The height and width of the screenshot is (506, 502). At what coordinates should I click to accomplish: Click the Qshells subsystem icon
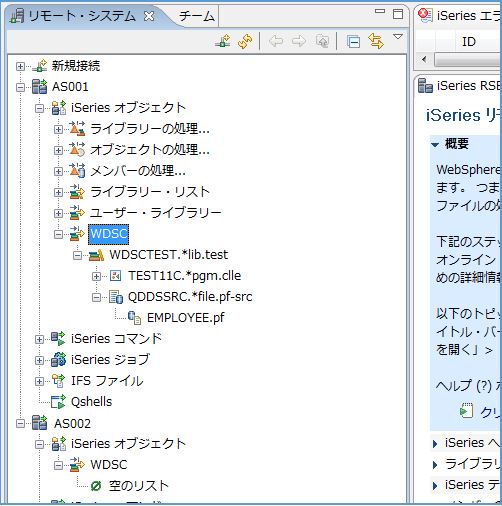(x=58, y=402)
